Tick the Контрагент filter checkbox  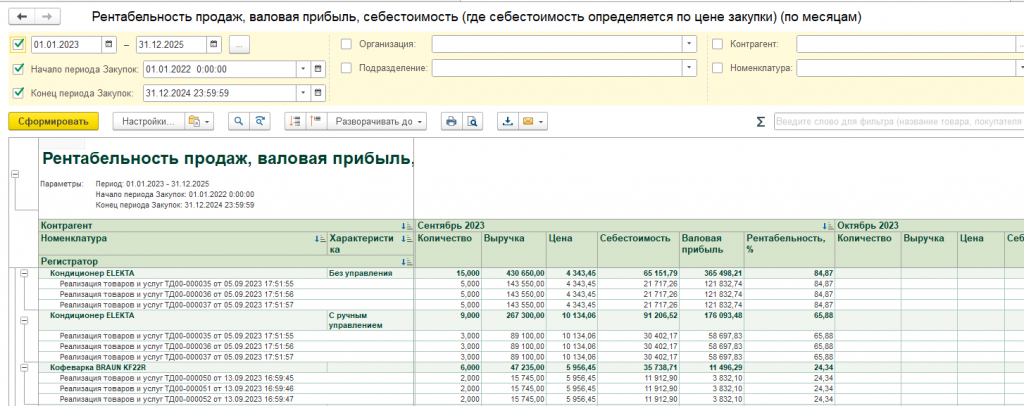click(717, 45)
